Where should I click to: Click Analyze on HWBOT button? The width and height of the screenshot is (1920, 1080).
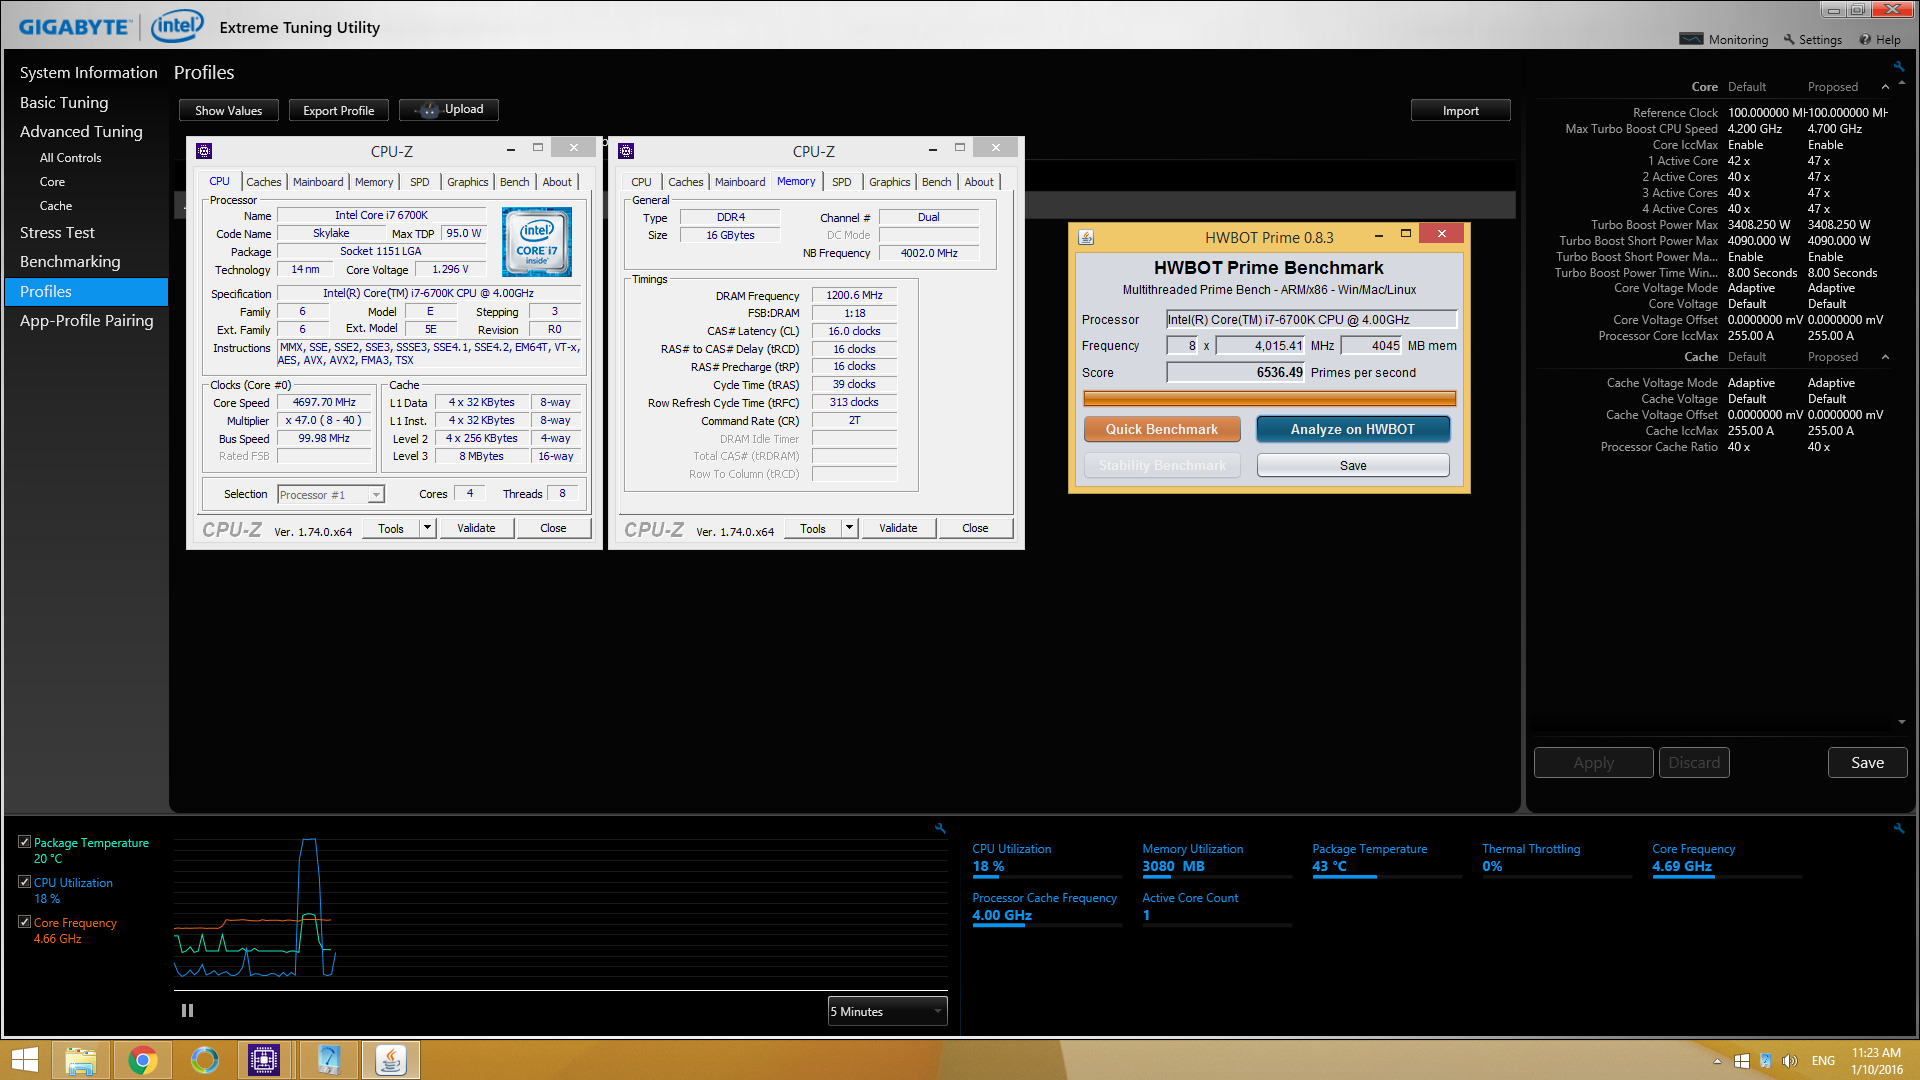(x=1353, y=429)
